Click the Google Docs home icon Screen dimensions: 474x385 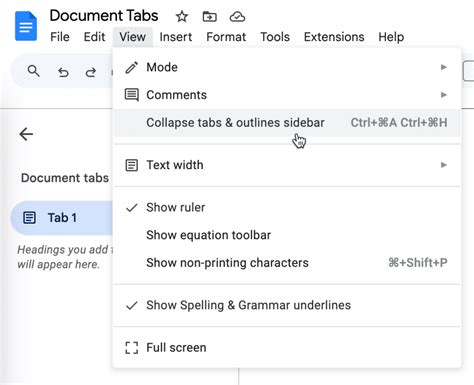[26, 26]
